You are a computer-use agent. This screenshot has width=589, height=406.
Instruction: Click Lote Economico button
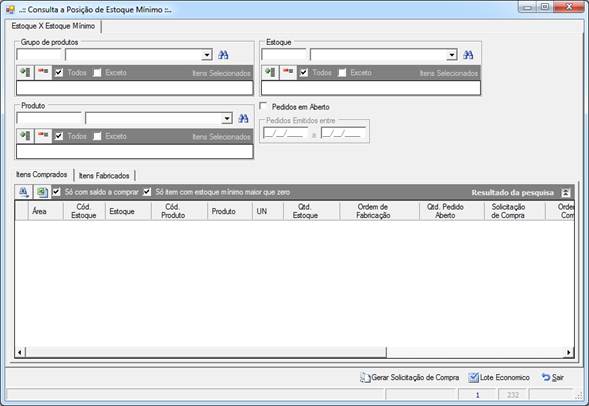pos(499,377)
